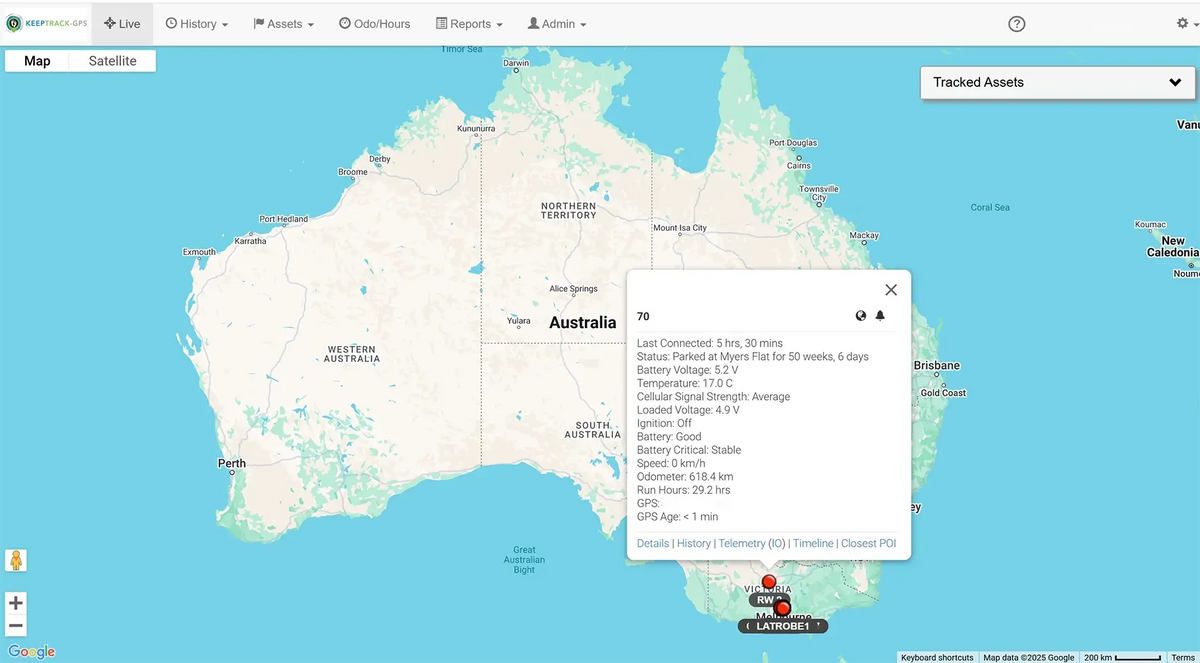Click the Perth city label on map
This screenshot has width=1200, height=663.
232,463
